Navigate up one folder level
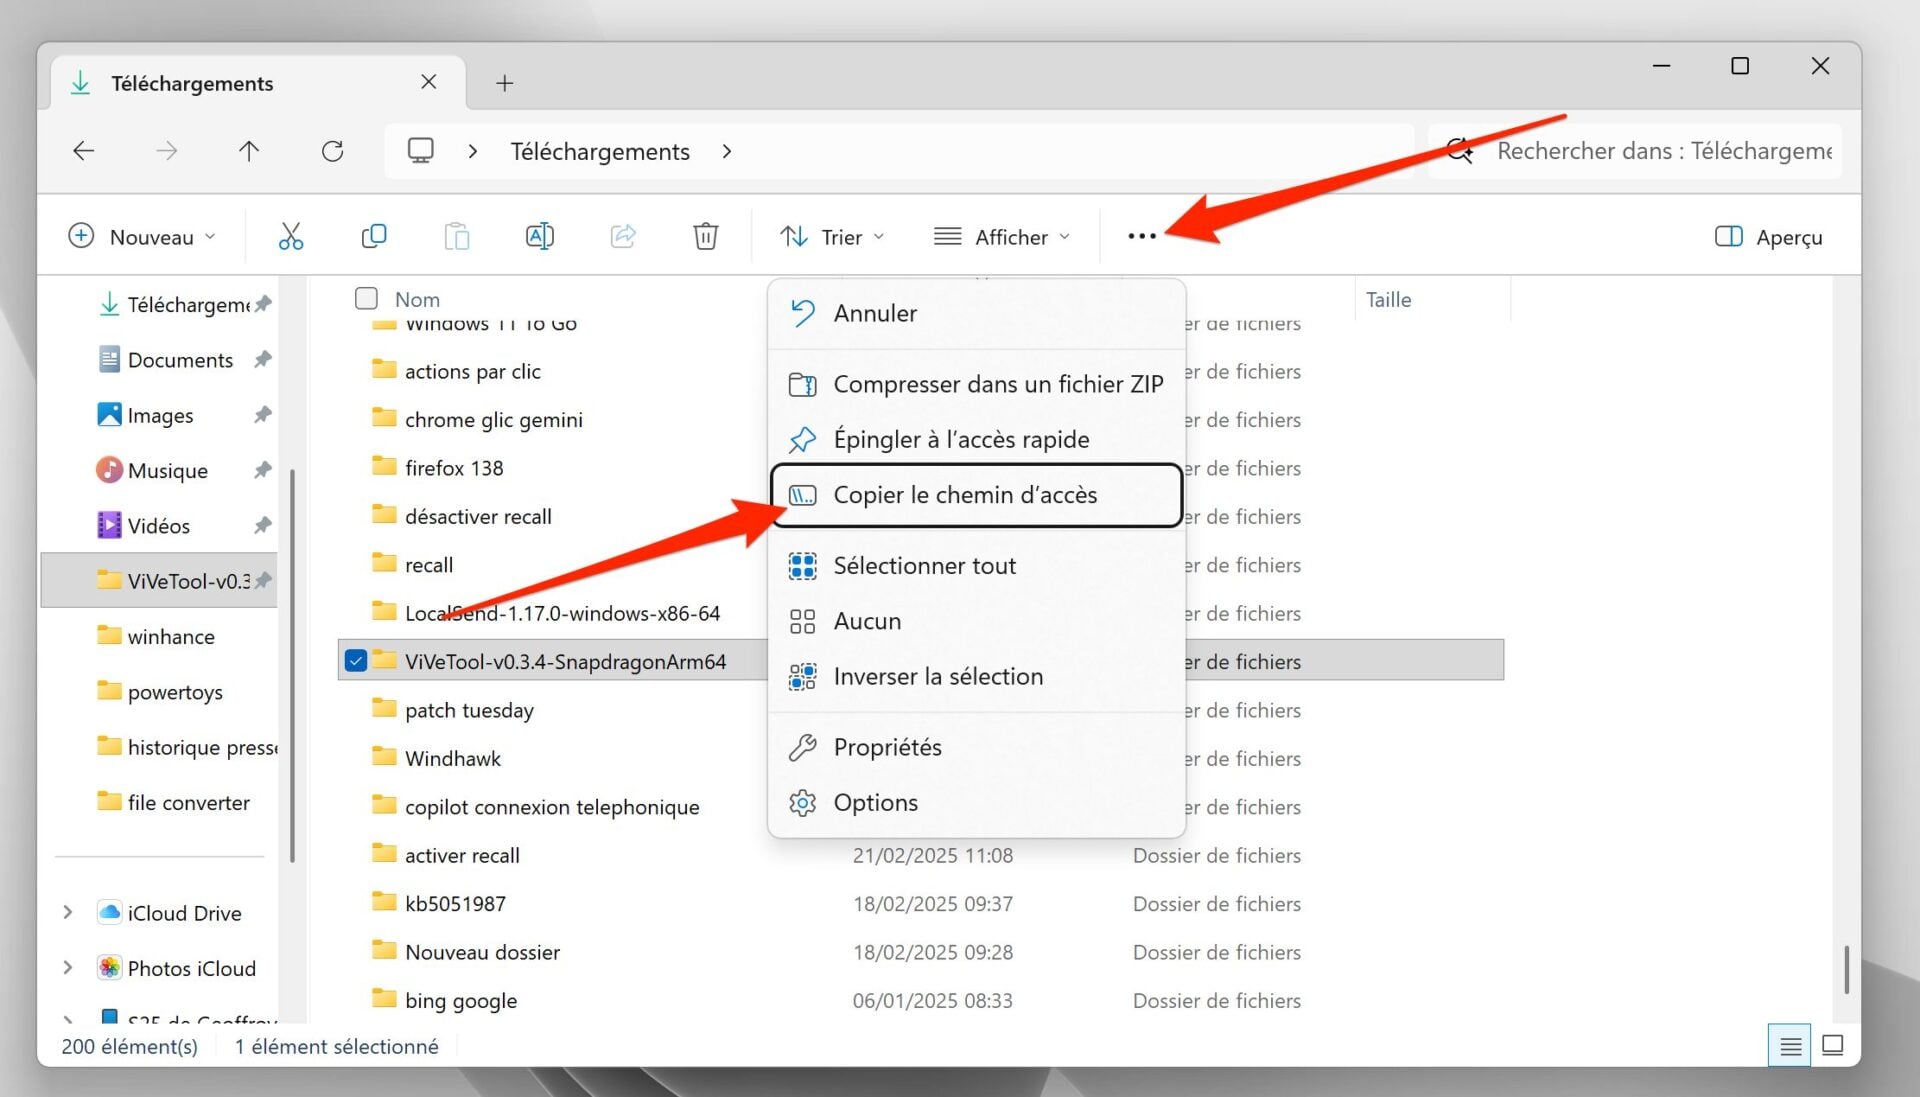 [249, 151]
